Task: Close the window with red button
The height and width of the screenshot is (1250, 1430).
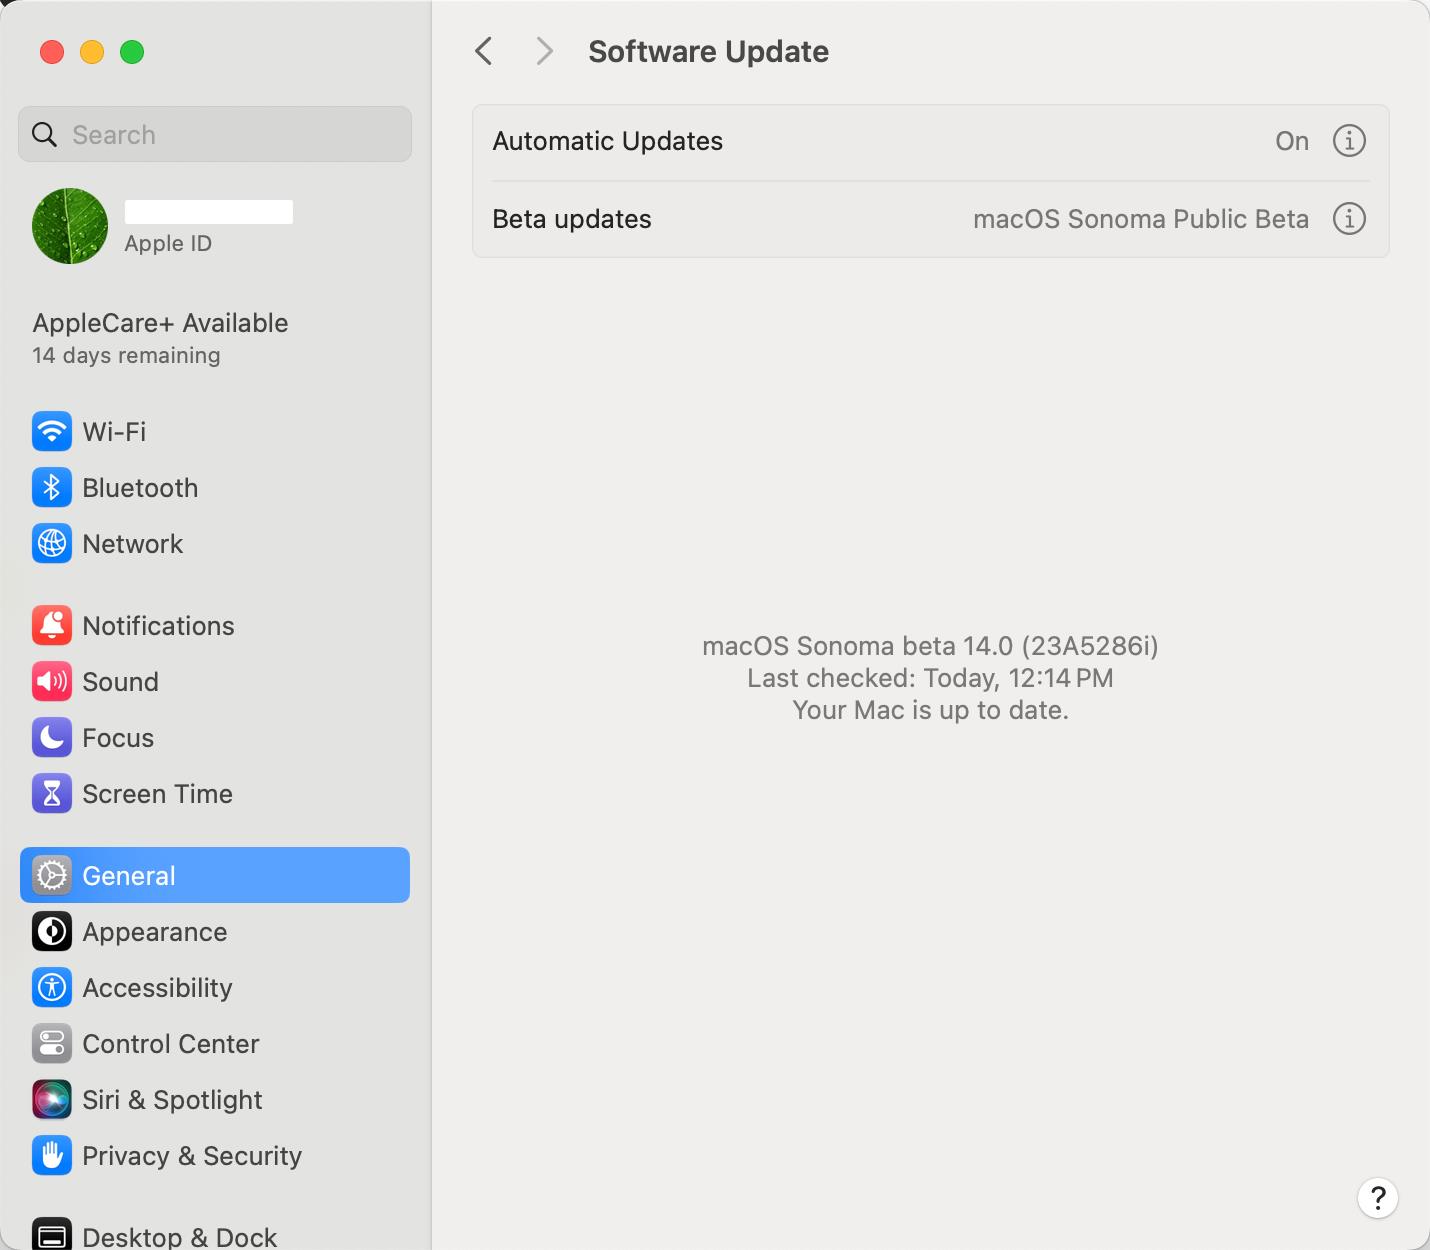Action: click(x=52, y=52)
